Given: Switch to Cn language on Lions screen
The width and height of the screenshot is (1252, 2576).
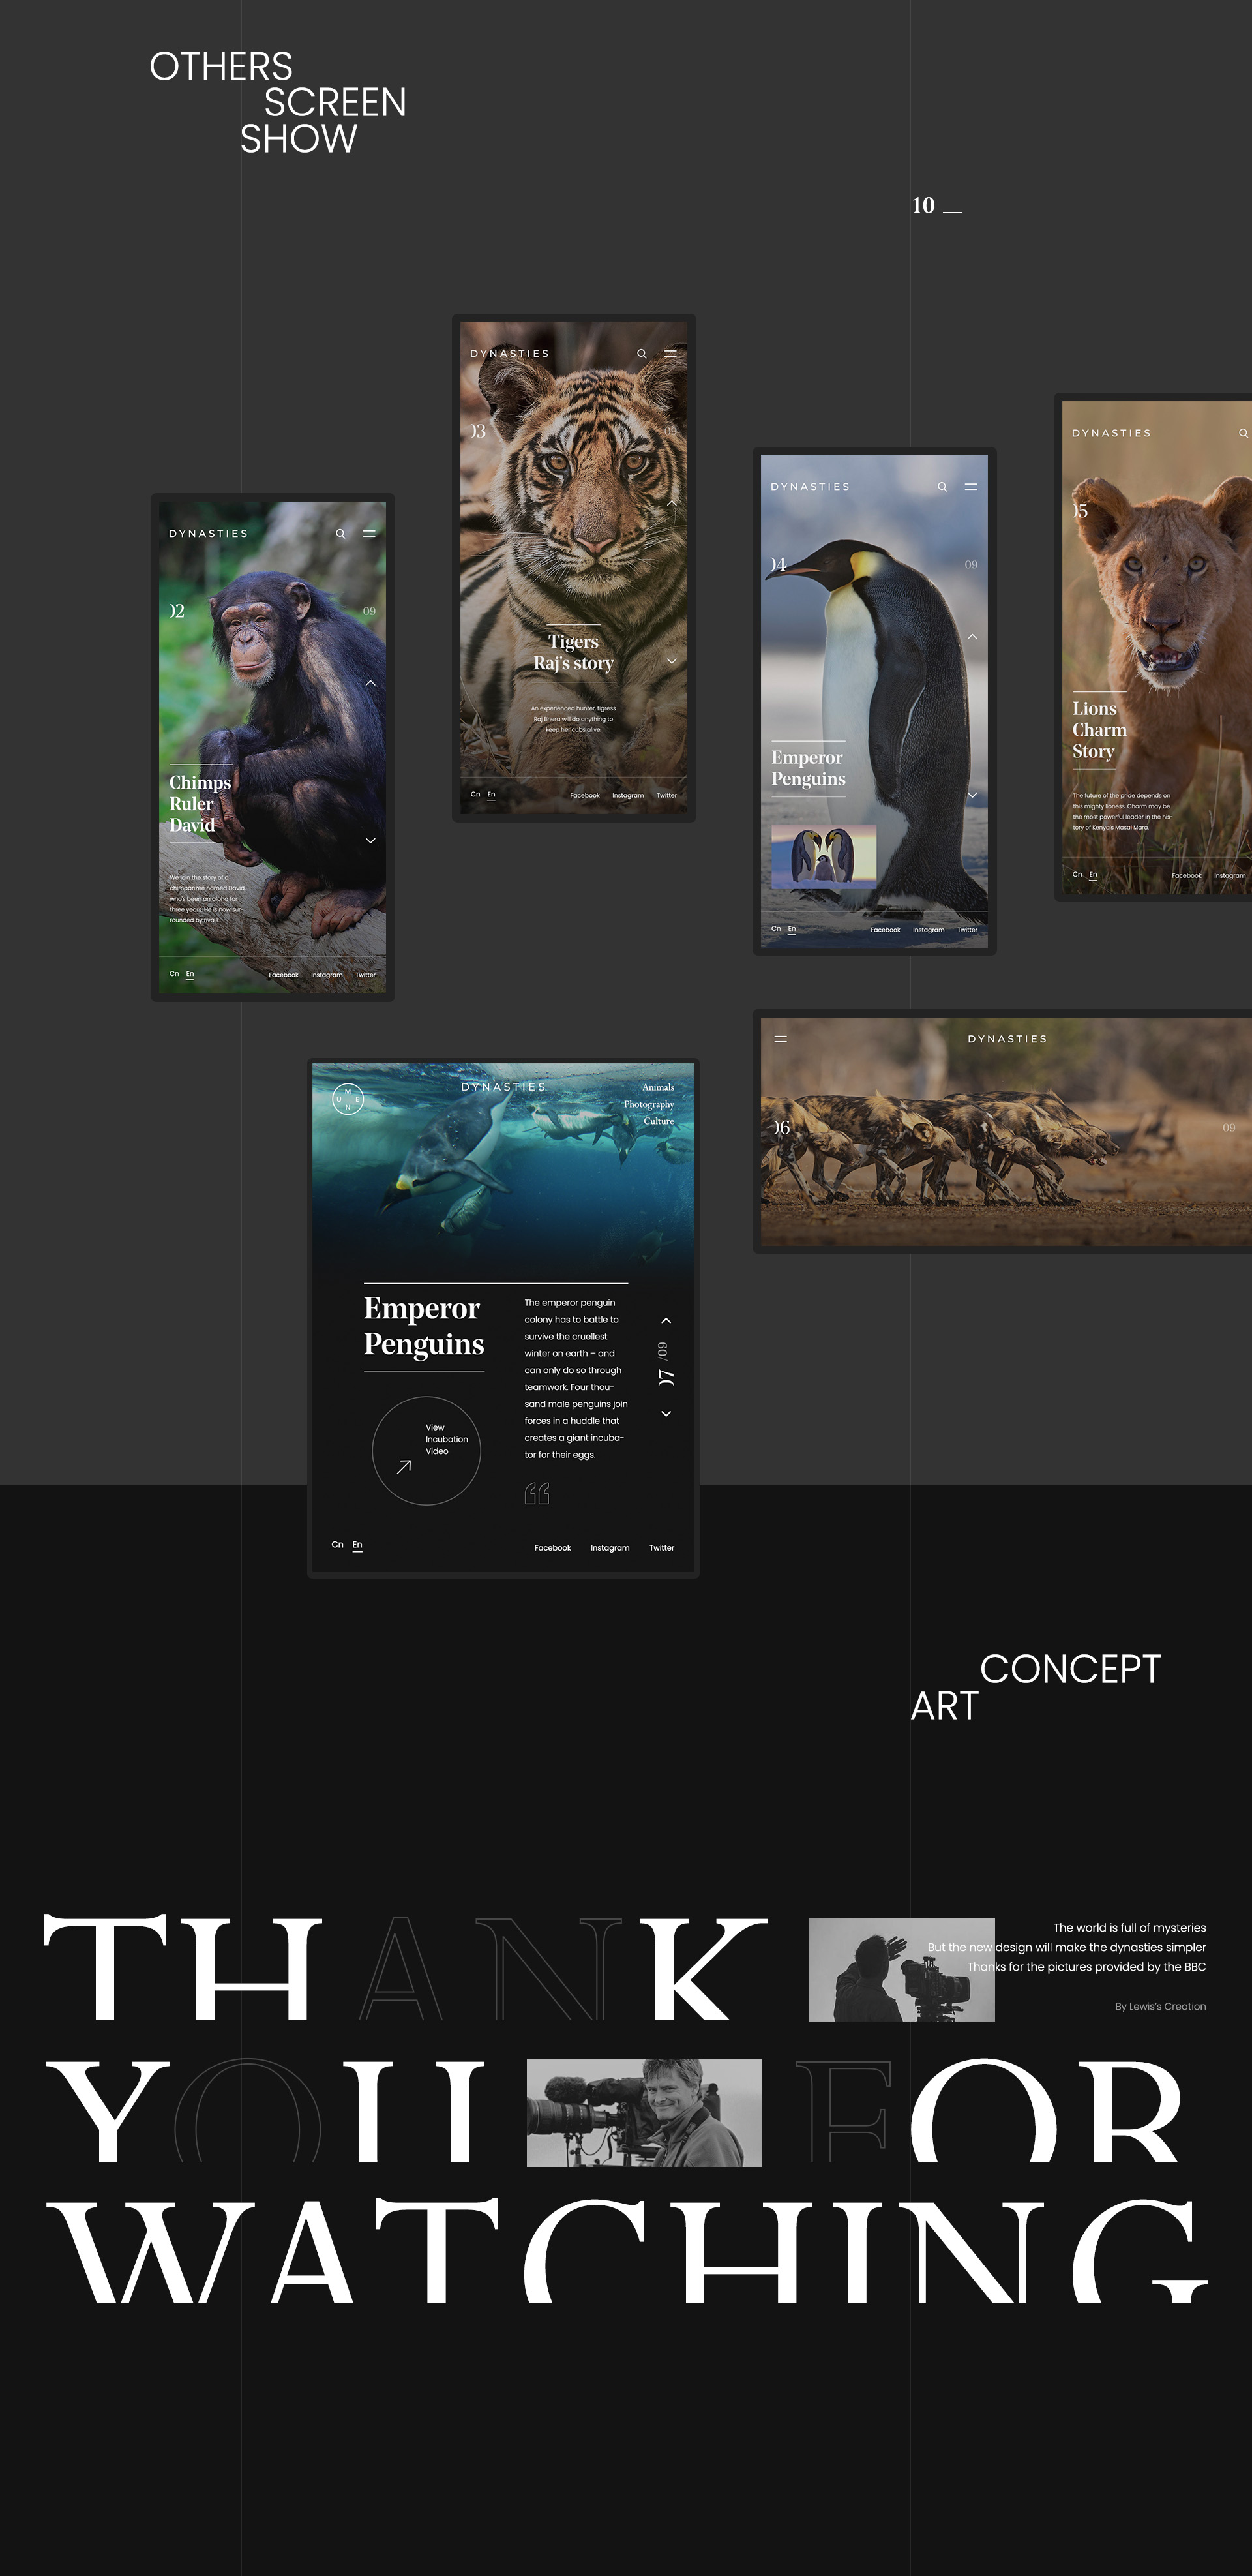Looking at the screenshot, I should (x=1077, y=875).
